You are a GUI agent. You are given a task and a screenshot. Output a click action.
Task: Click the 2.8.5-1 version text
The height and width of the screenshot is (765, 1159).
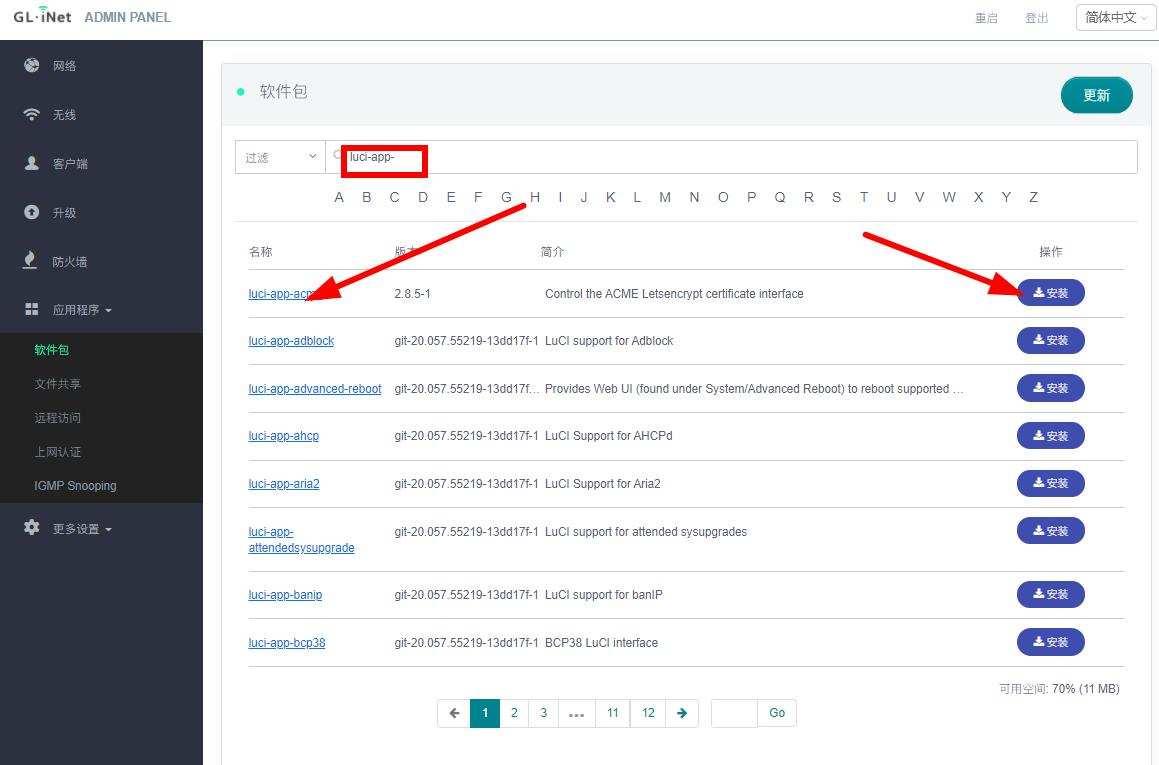(x=412, y=293)
